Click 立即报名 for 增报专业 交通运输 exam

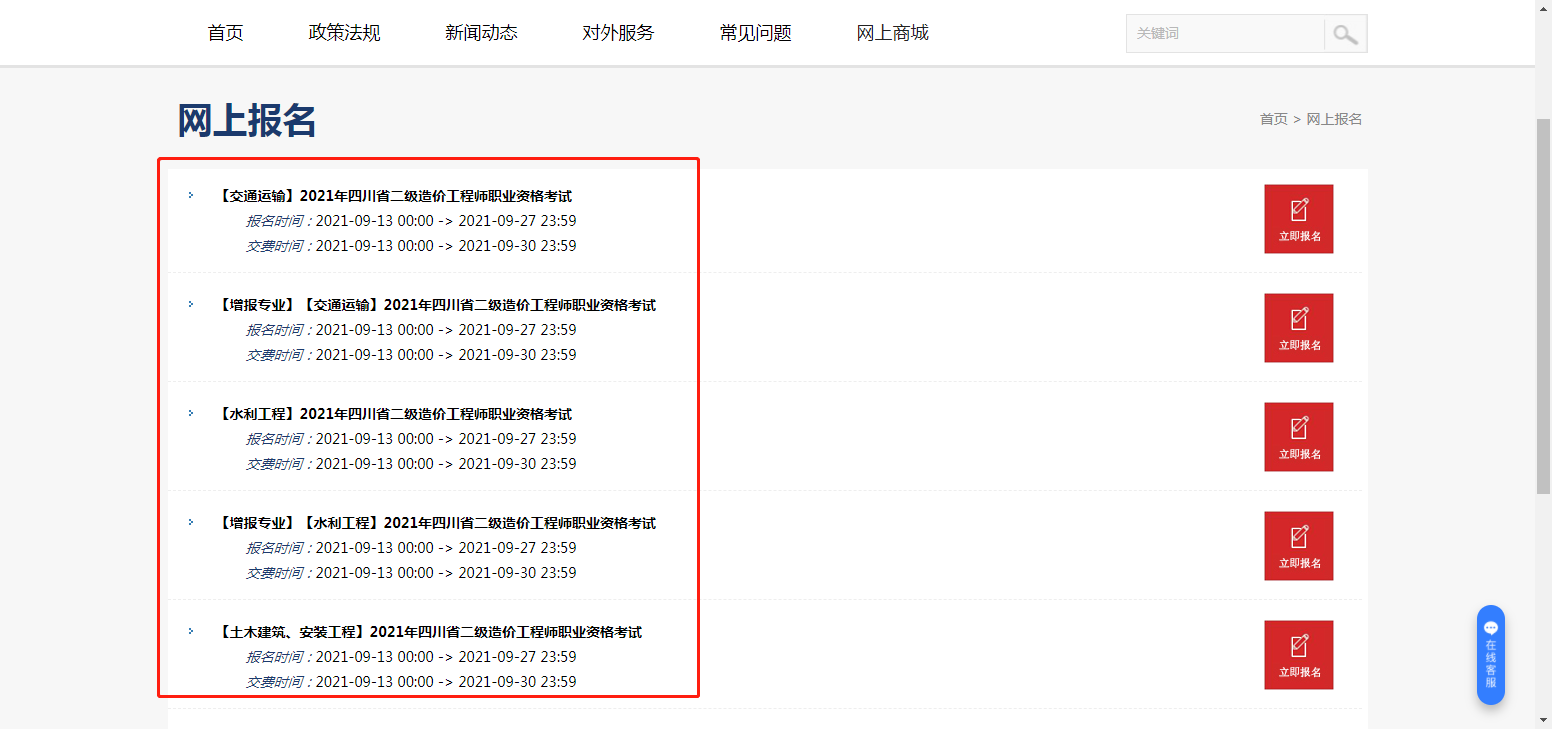(x=1298, y=328)
